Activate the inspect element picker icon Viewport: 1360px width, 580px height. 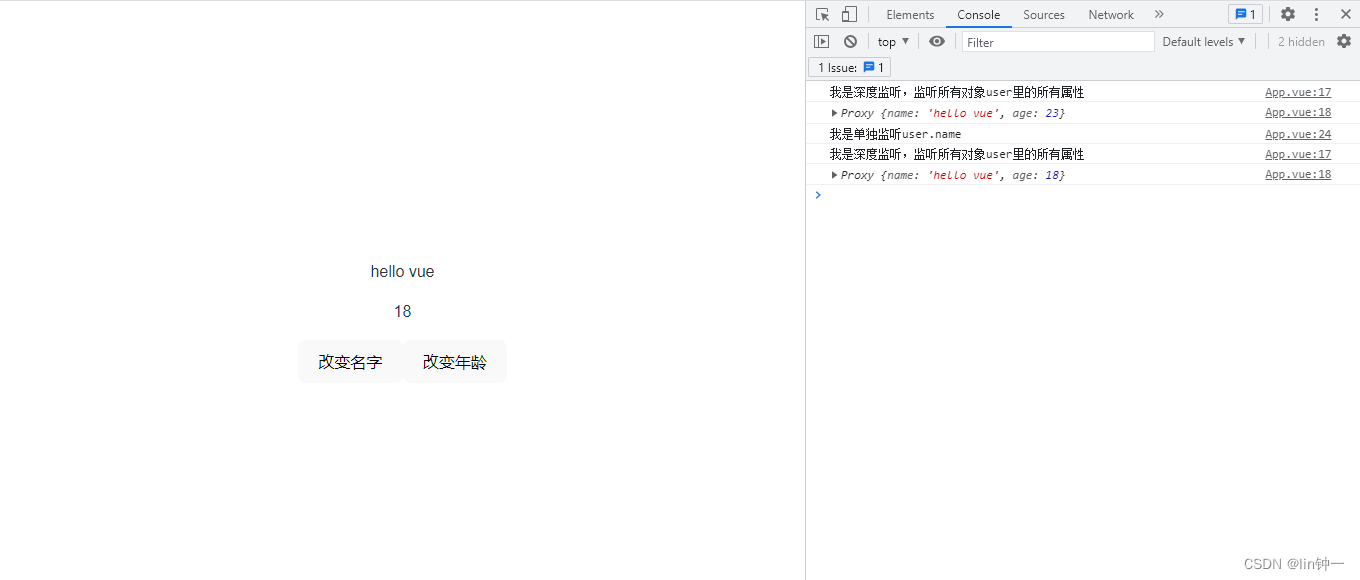[x=822, y=14]
